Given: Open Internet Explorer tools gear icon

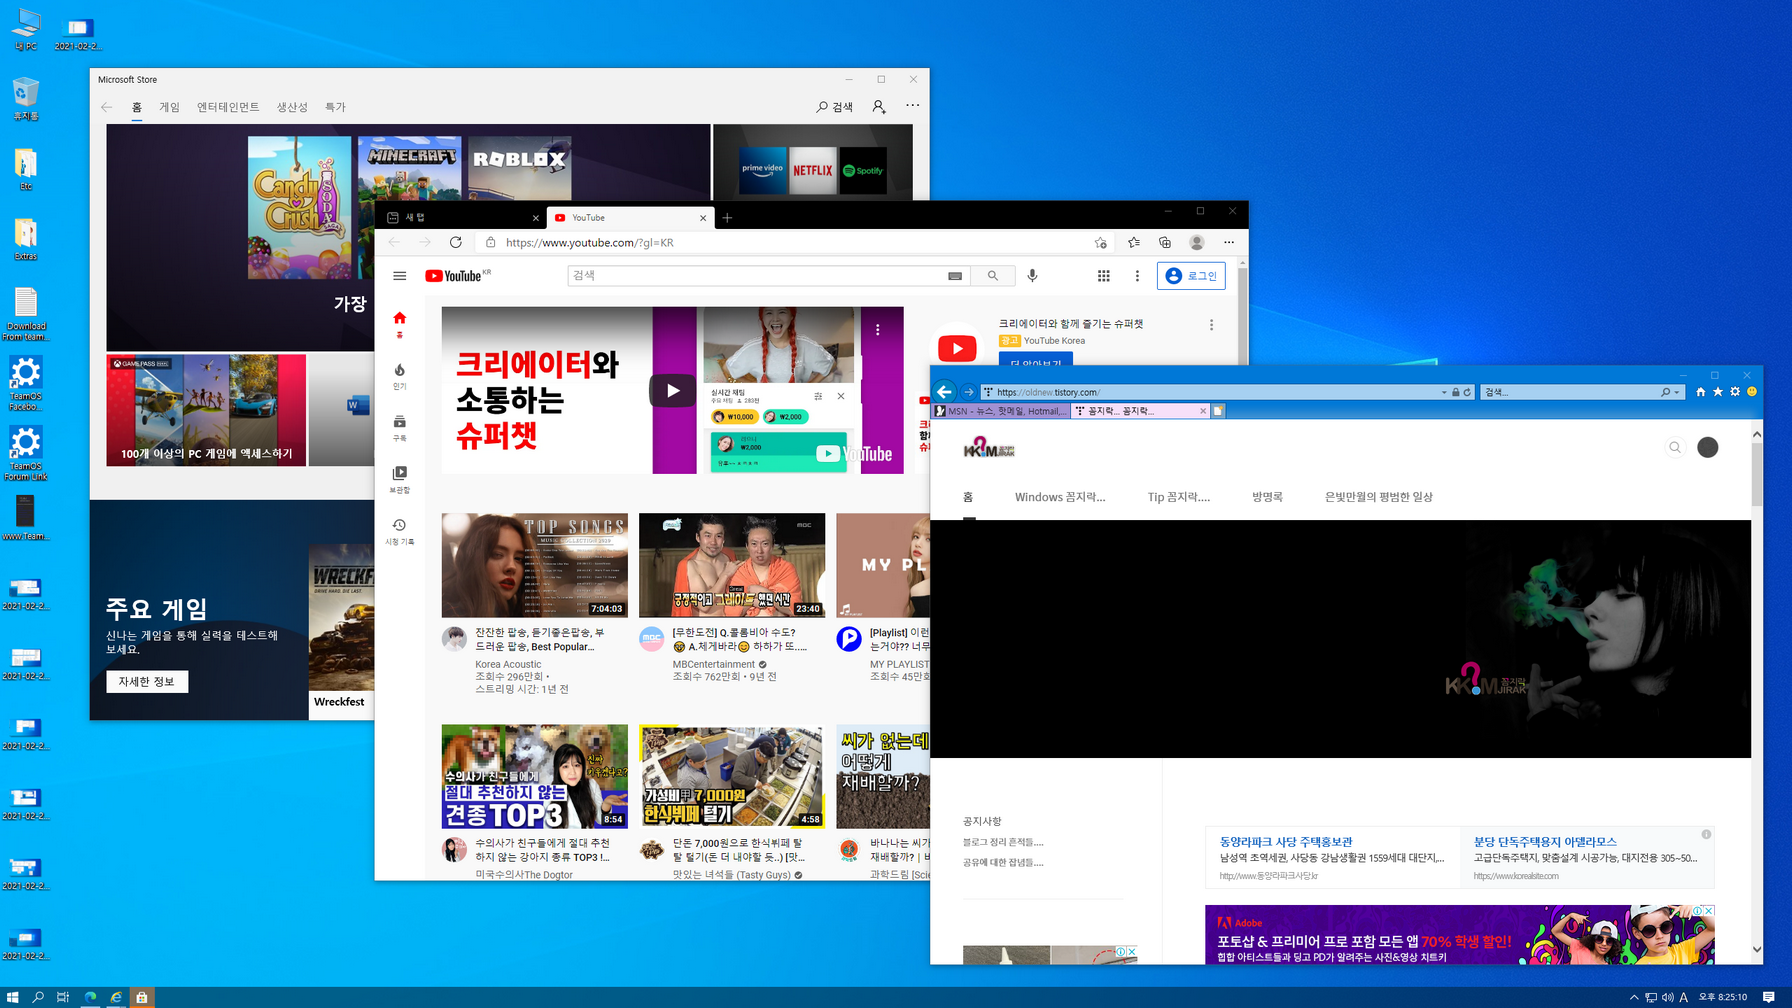Looking at the screenshot, I should click(1735, 392).
